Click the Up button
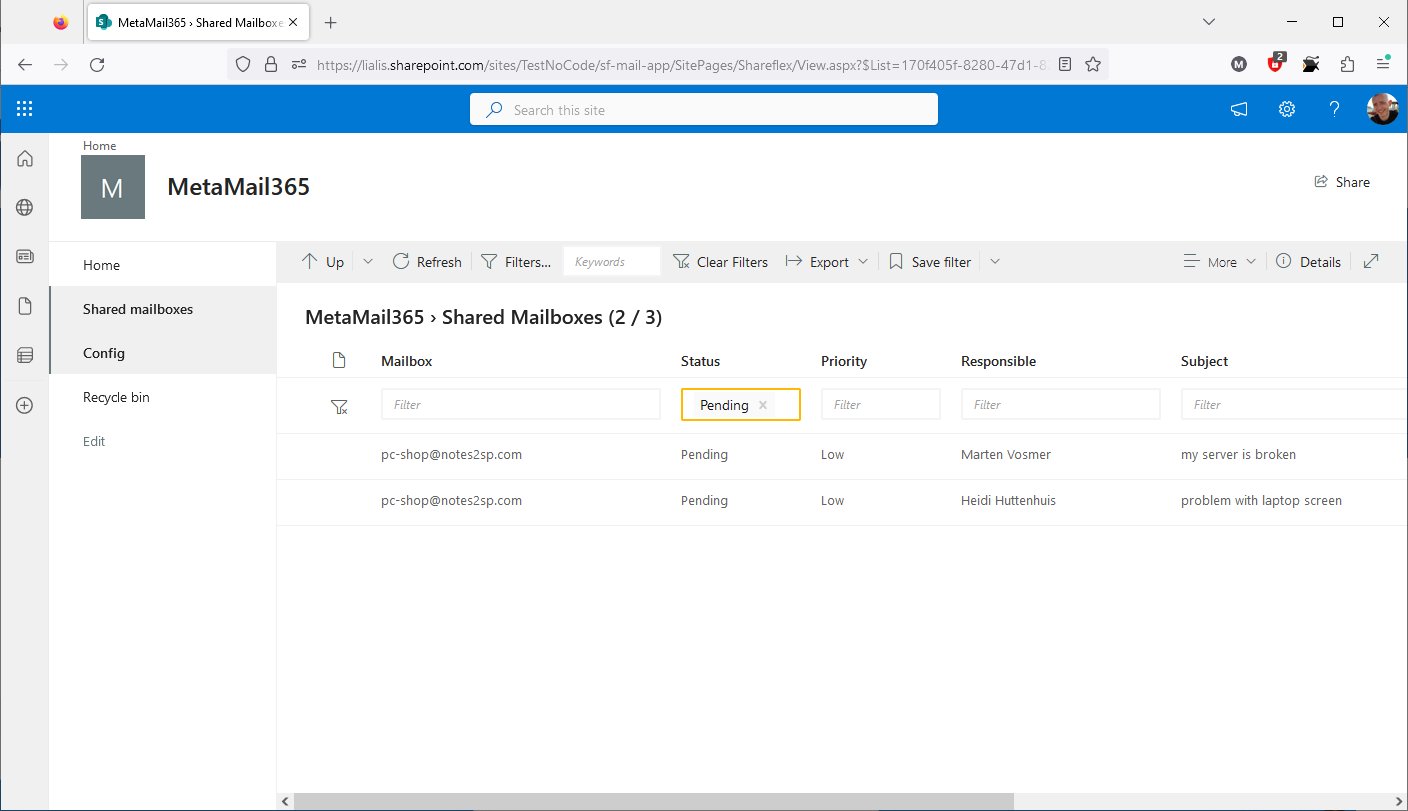Screen dimensions: 1408x811 [x=323, y=262]
